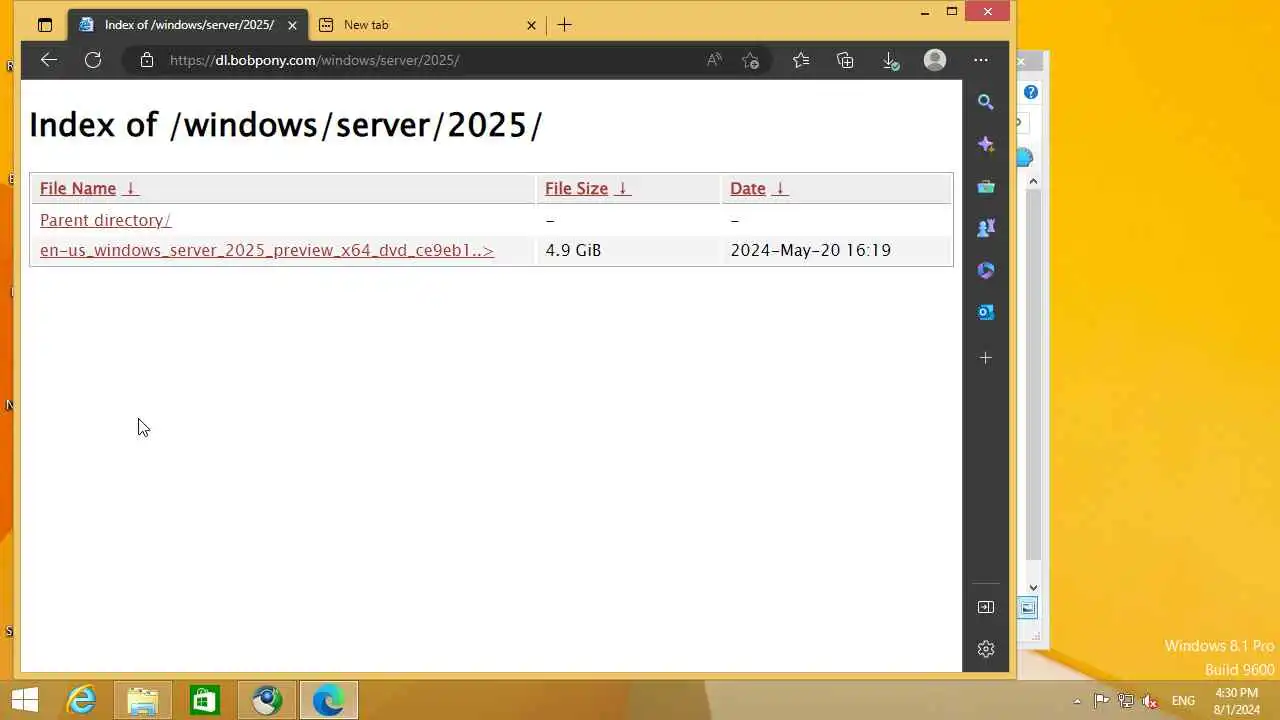Click Help icon in background window
Viewport: 1280px width, 720px height.
pyautogui.click(x=1031, y=92)
